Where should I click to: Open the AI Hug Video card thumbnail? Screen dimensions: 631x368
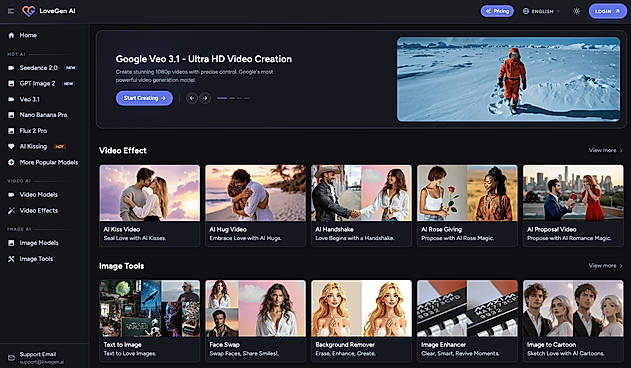256,193
